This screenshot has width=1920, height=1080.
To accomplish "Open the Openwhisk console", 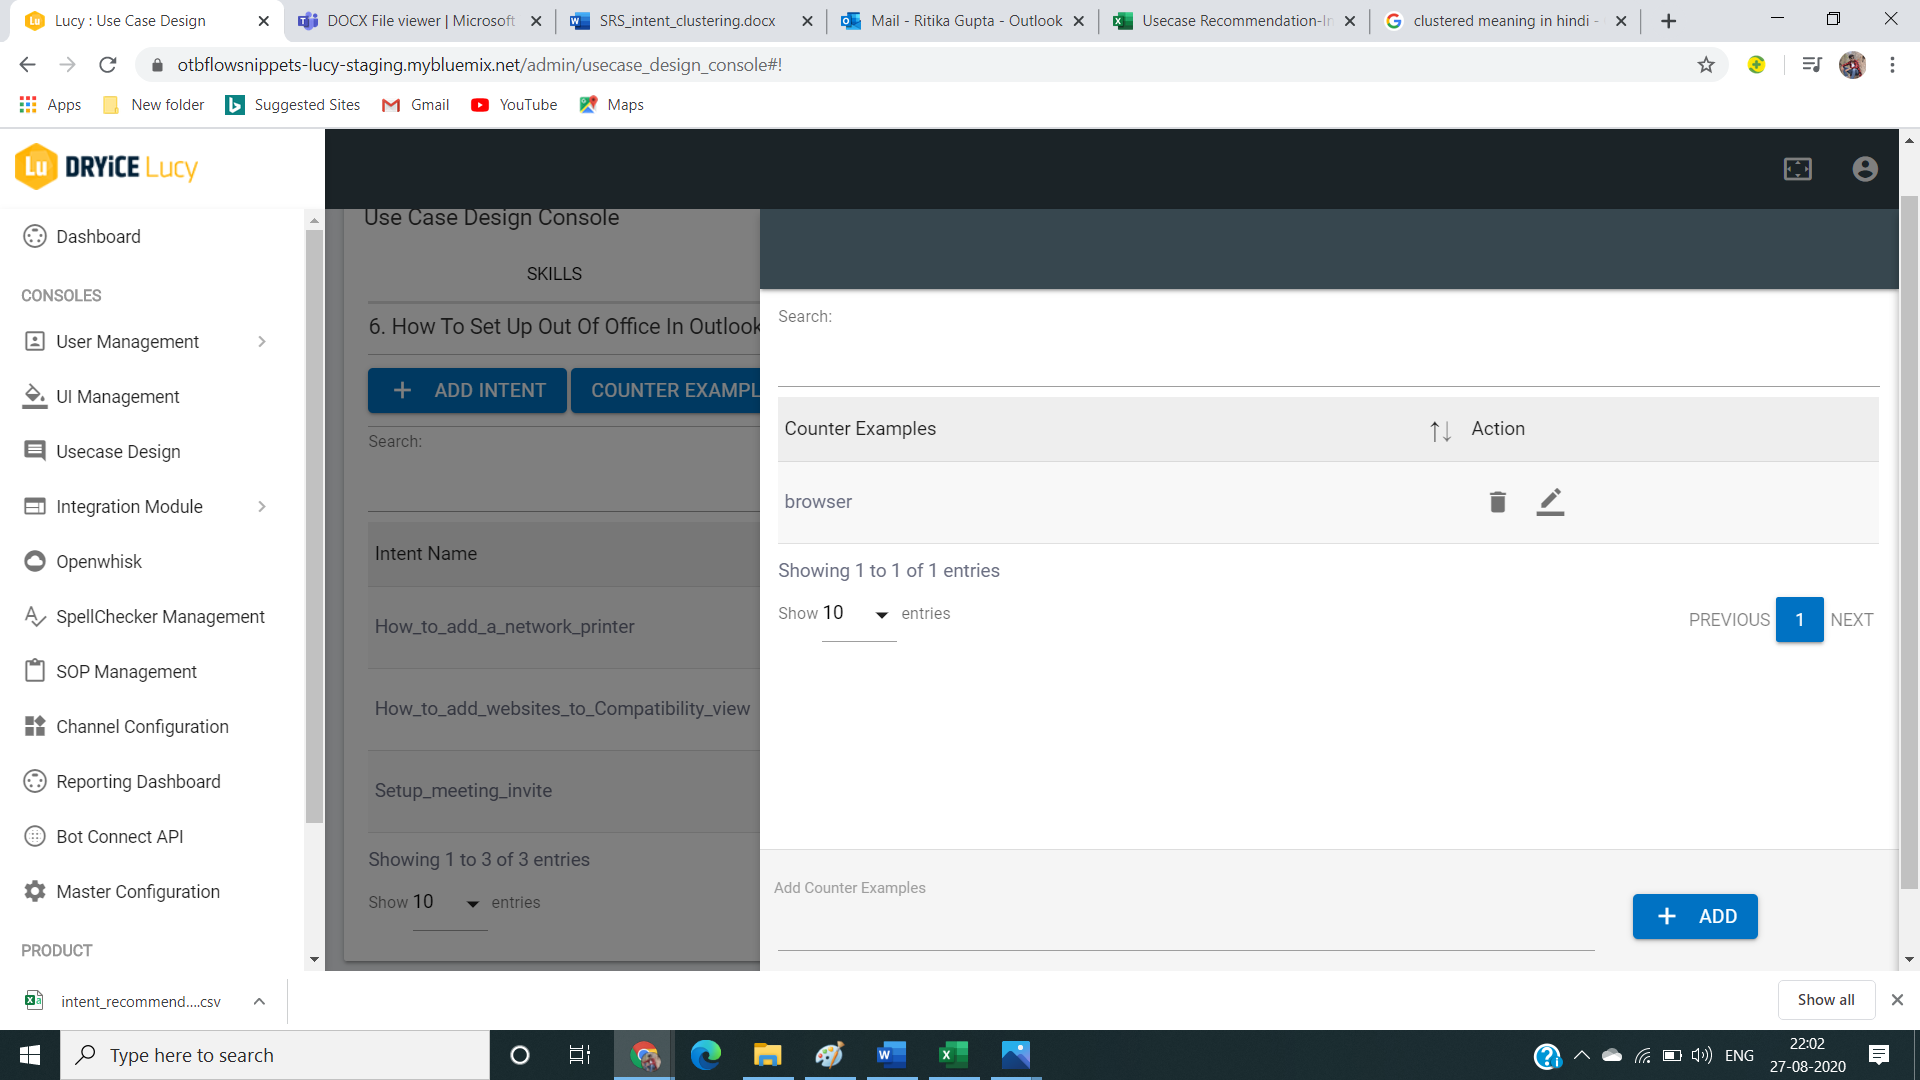I will (98, 561).
